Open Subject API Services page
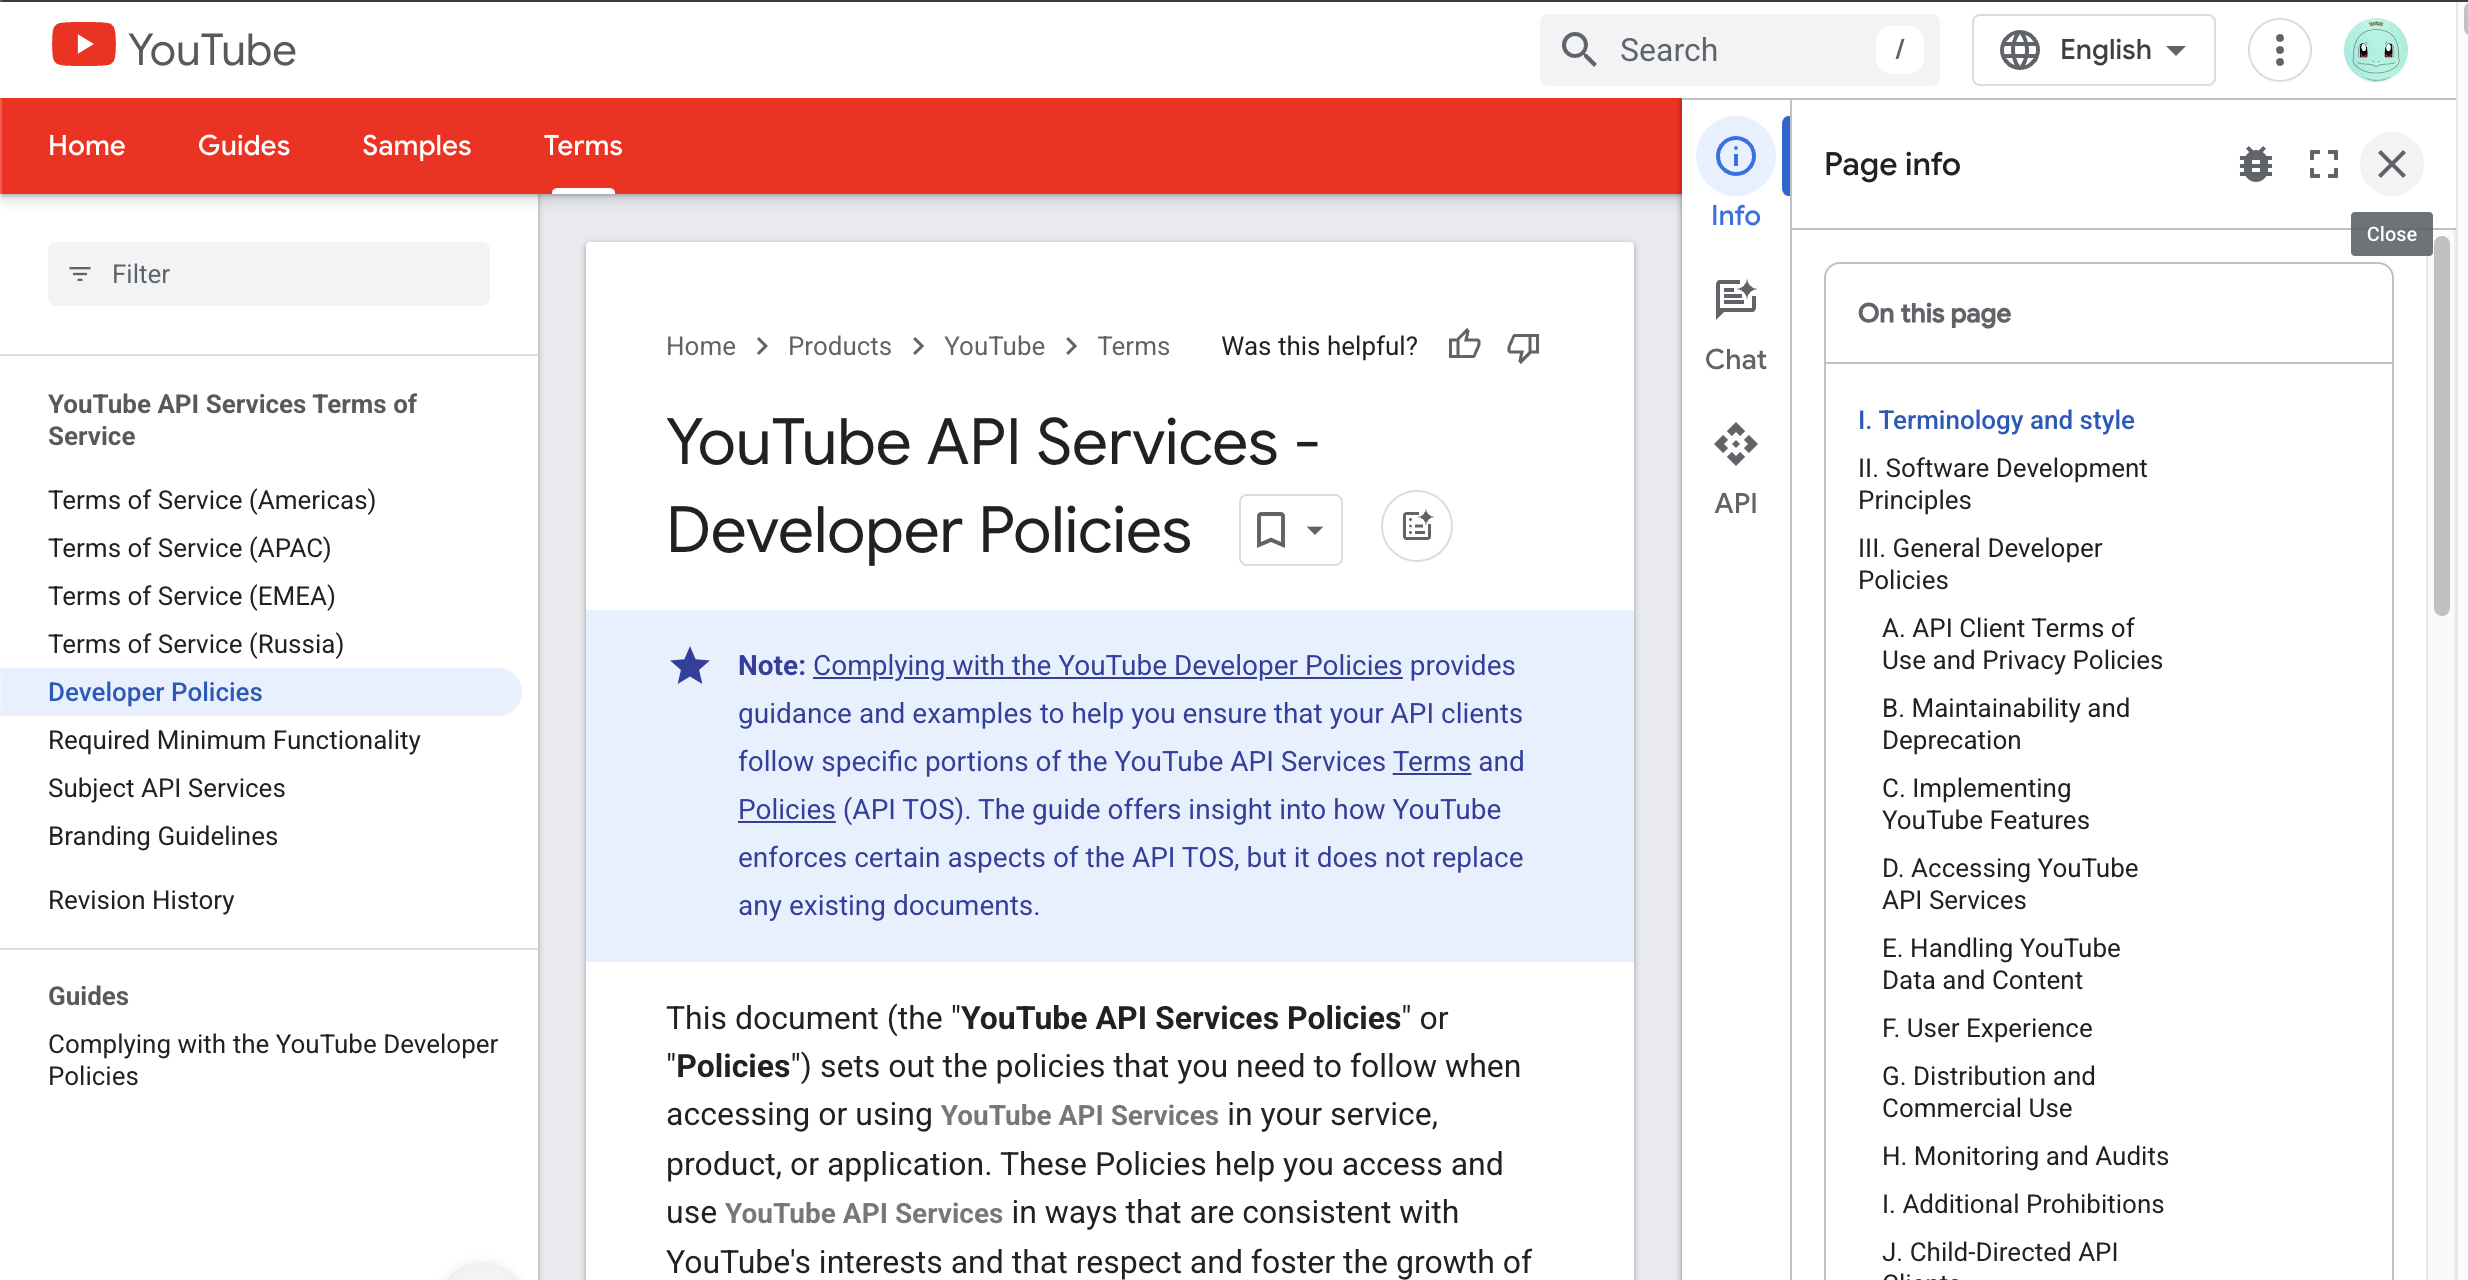 click(x=167, y=788)
